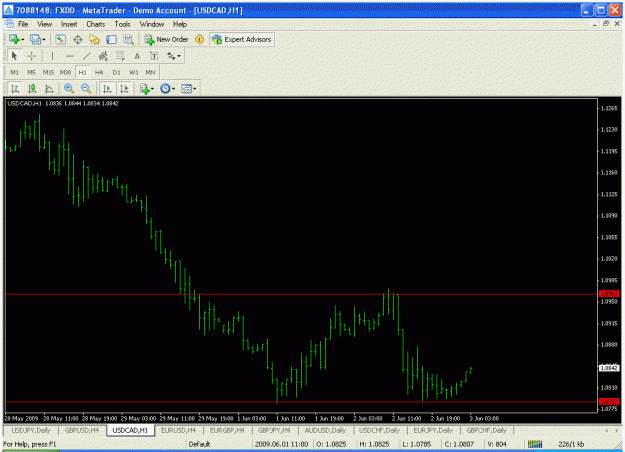
Task: Open the New Chart dropdown arrow
Action: click(23, 39)
